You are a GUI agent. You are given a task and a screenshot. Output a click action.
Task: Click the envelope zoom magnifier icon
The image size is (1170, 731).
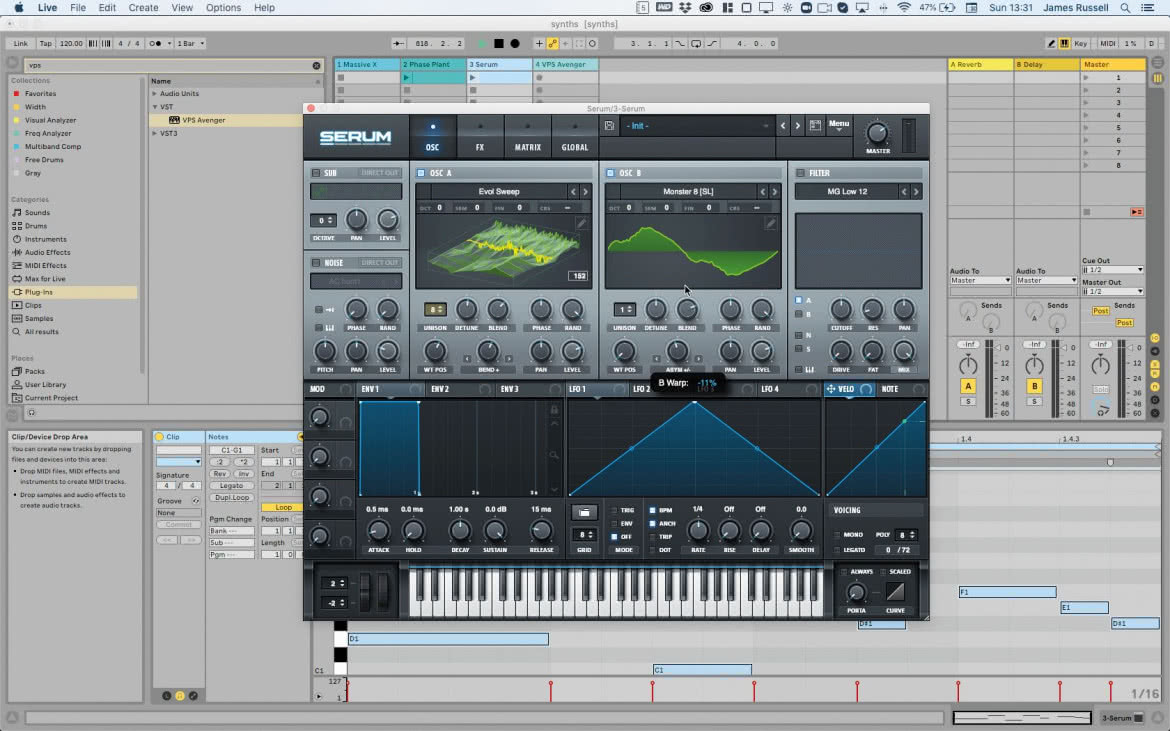(x=554, y=455)
